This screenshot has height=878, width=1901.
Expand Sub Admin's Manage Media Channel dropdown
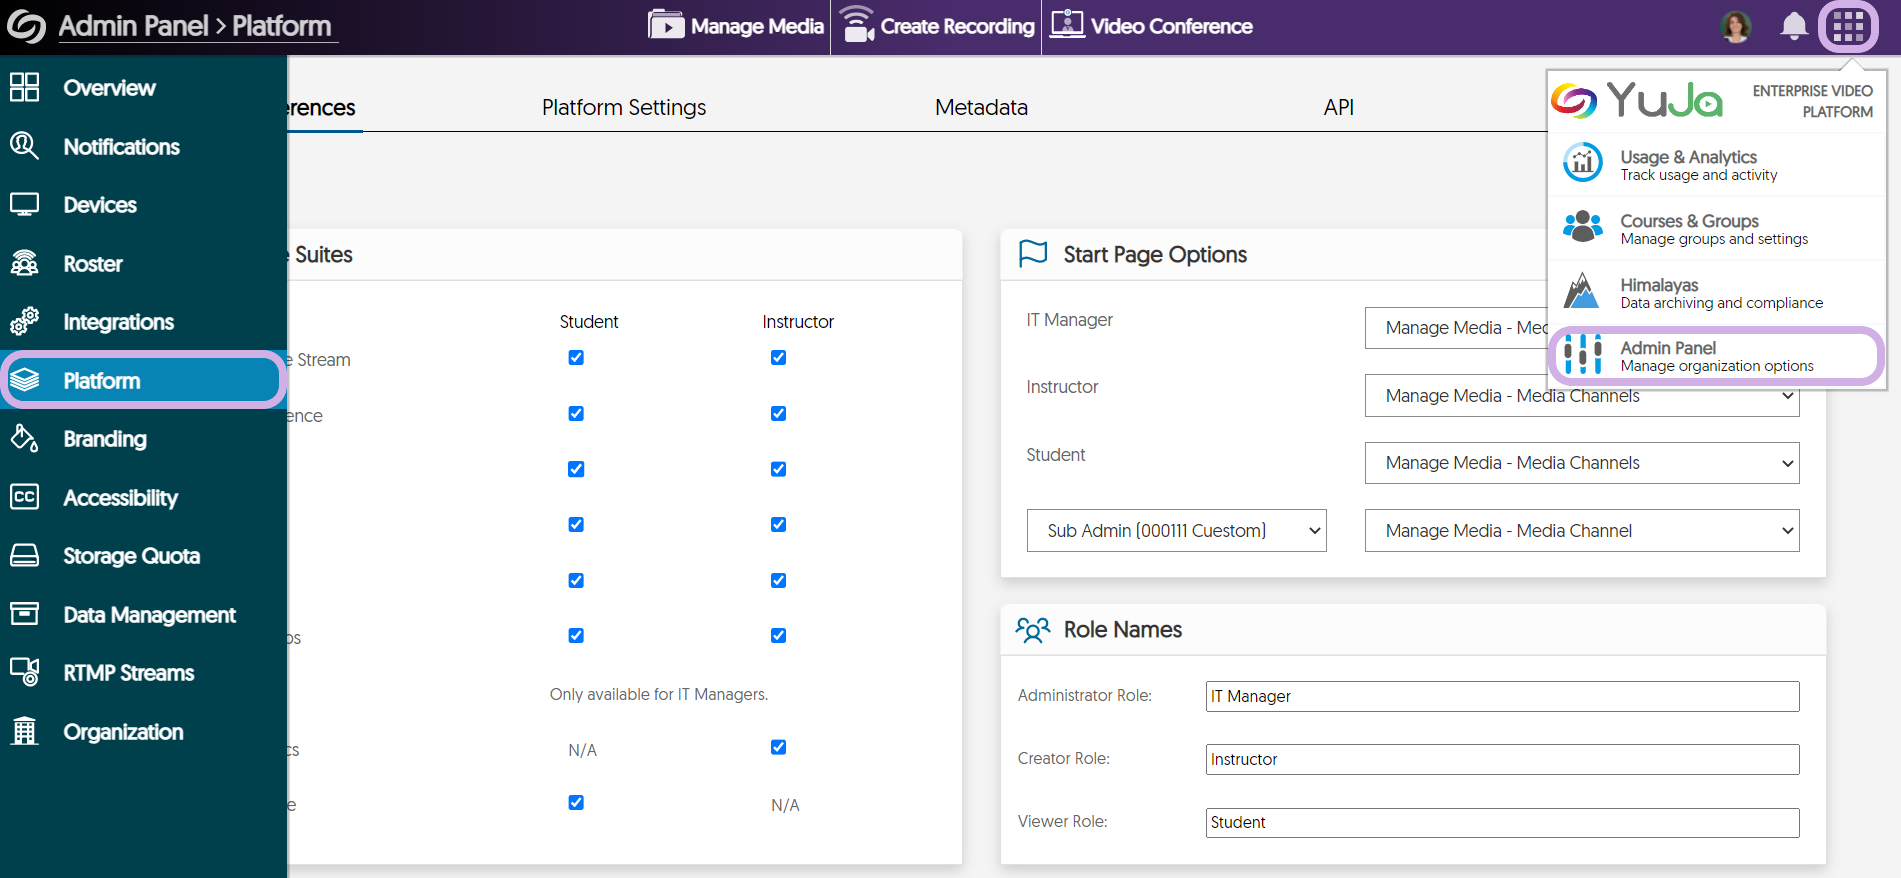pos(1581,531)
